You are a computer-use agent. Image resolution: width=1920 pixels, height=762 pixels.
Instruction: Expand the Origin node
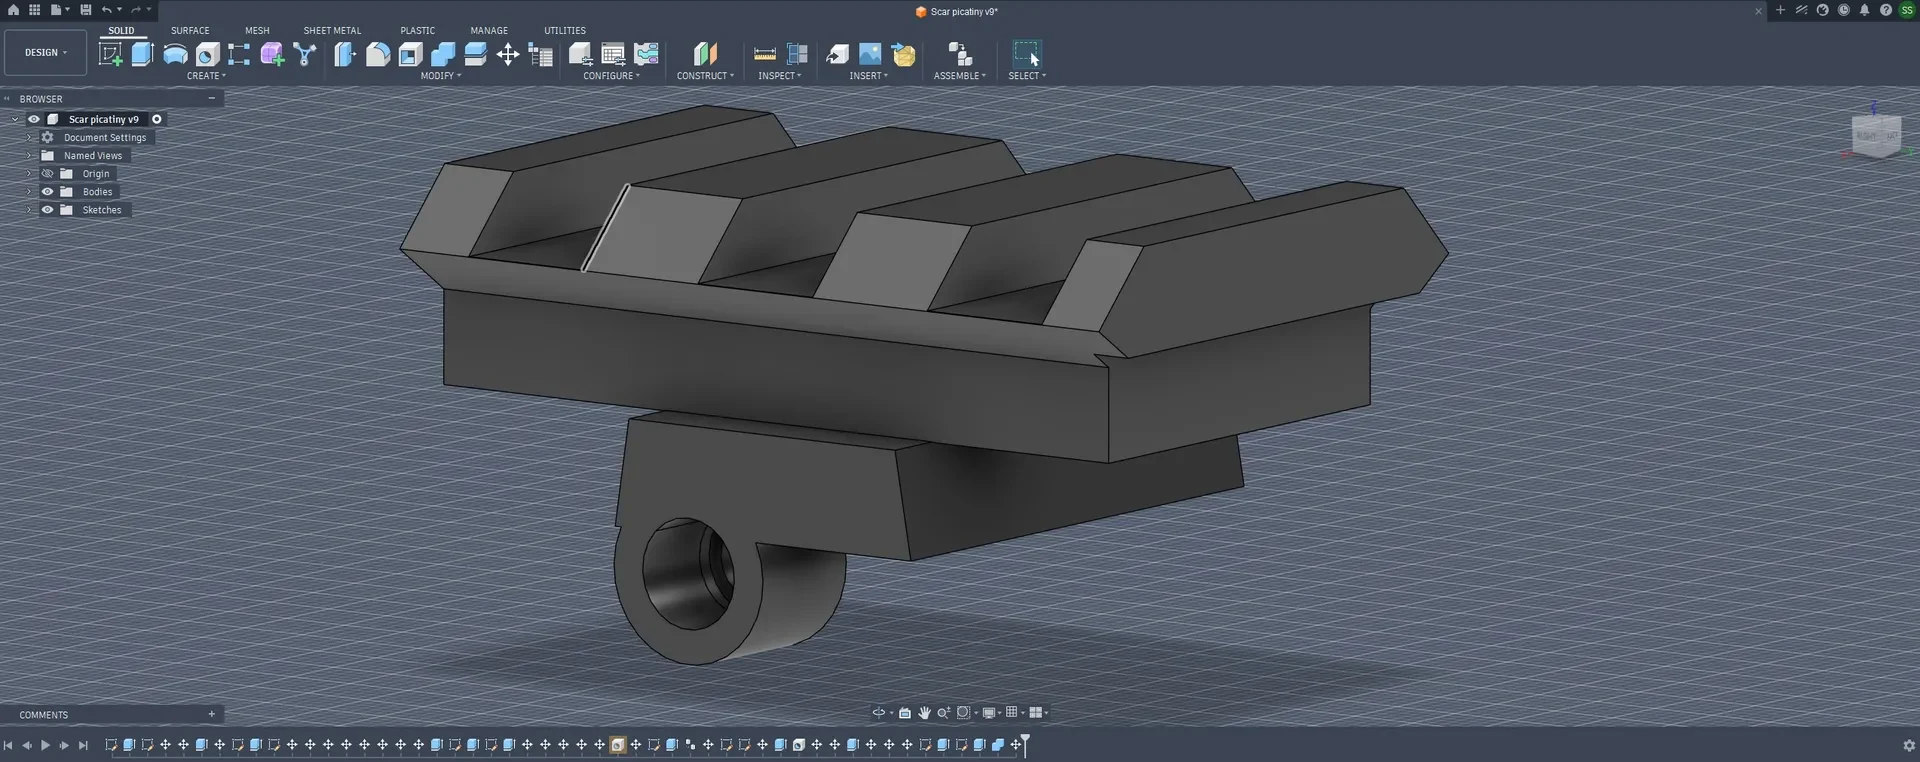[29, 174]
